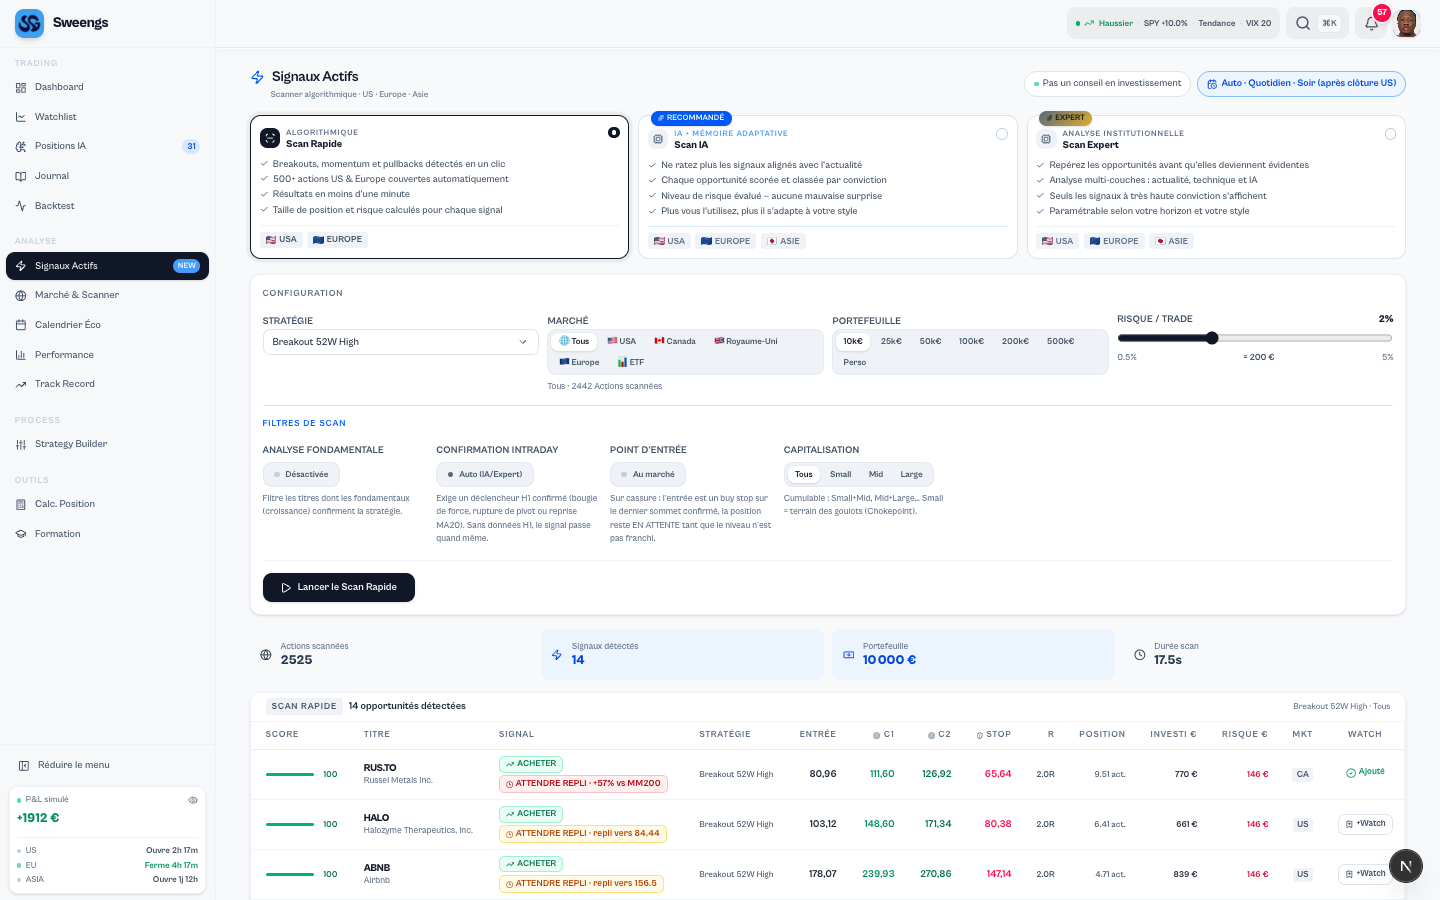
Task: Click the Calc. Position calculator icon
Action: [x=21, y=504]
